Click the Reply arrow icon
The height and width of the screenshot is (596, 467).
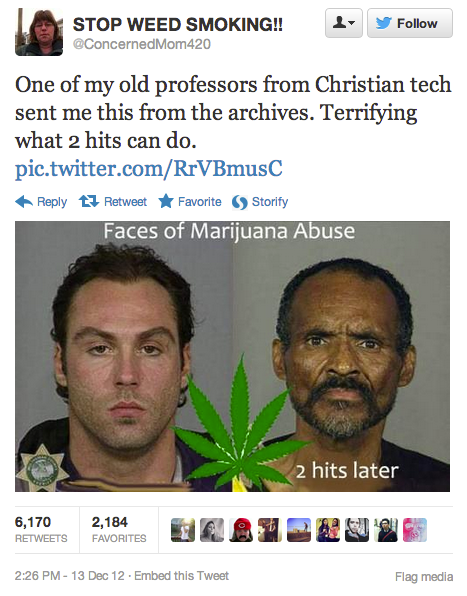pos(24,202)
